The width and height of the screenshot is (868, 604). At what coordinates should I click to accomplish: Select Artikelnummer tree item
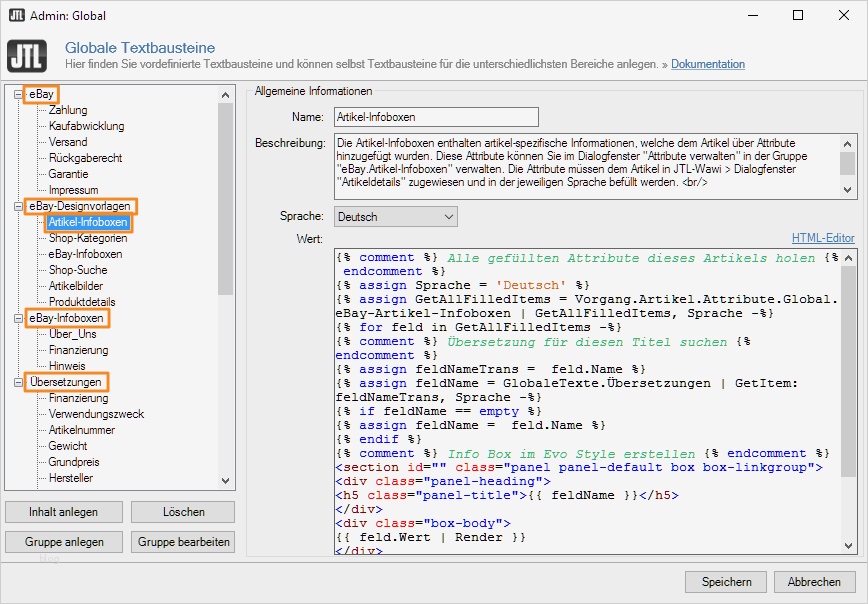82,430
